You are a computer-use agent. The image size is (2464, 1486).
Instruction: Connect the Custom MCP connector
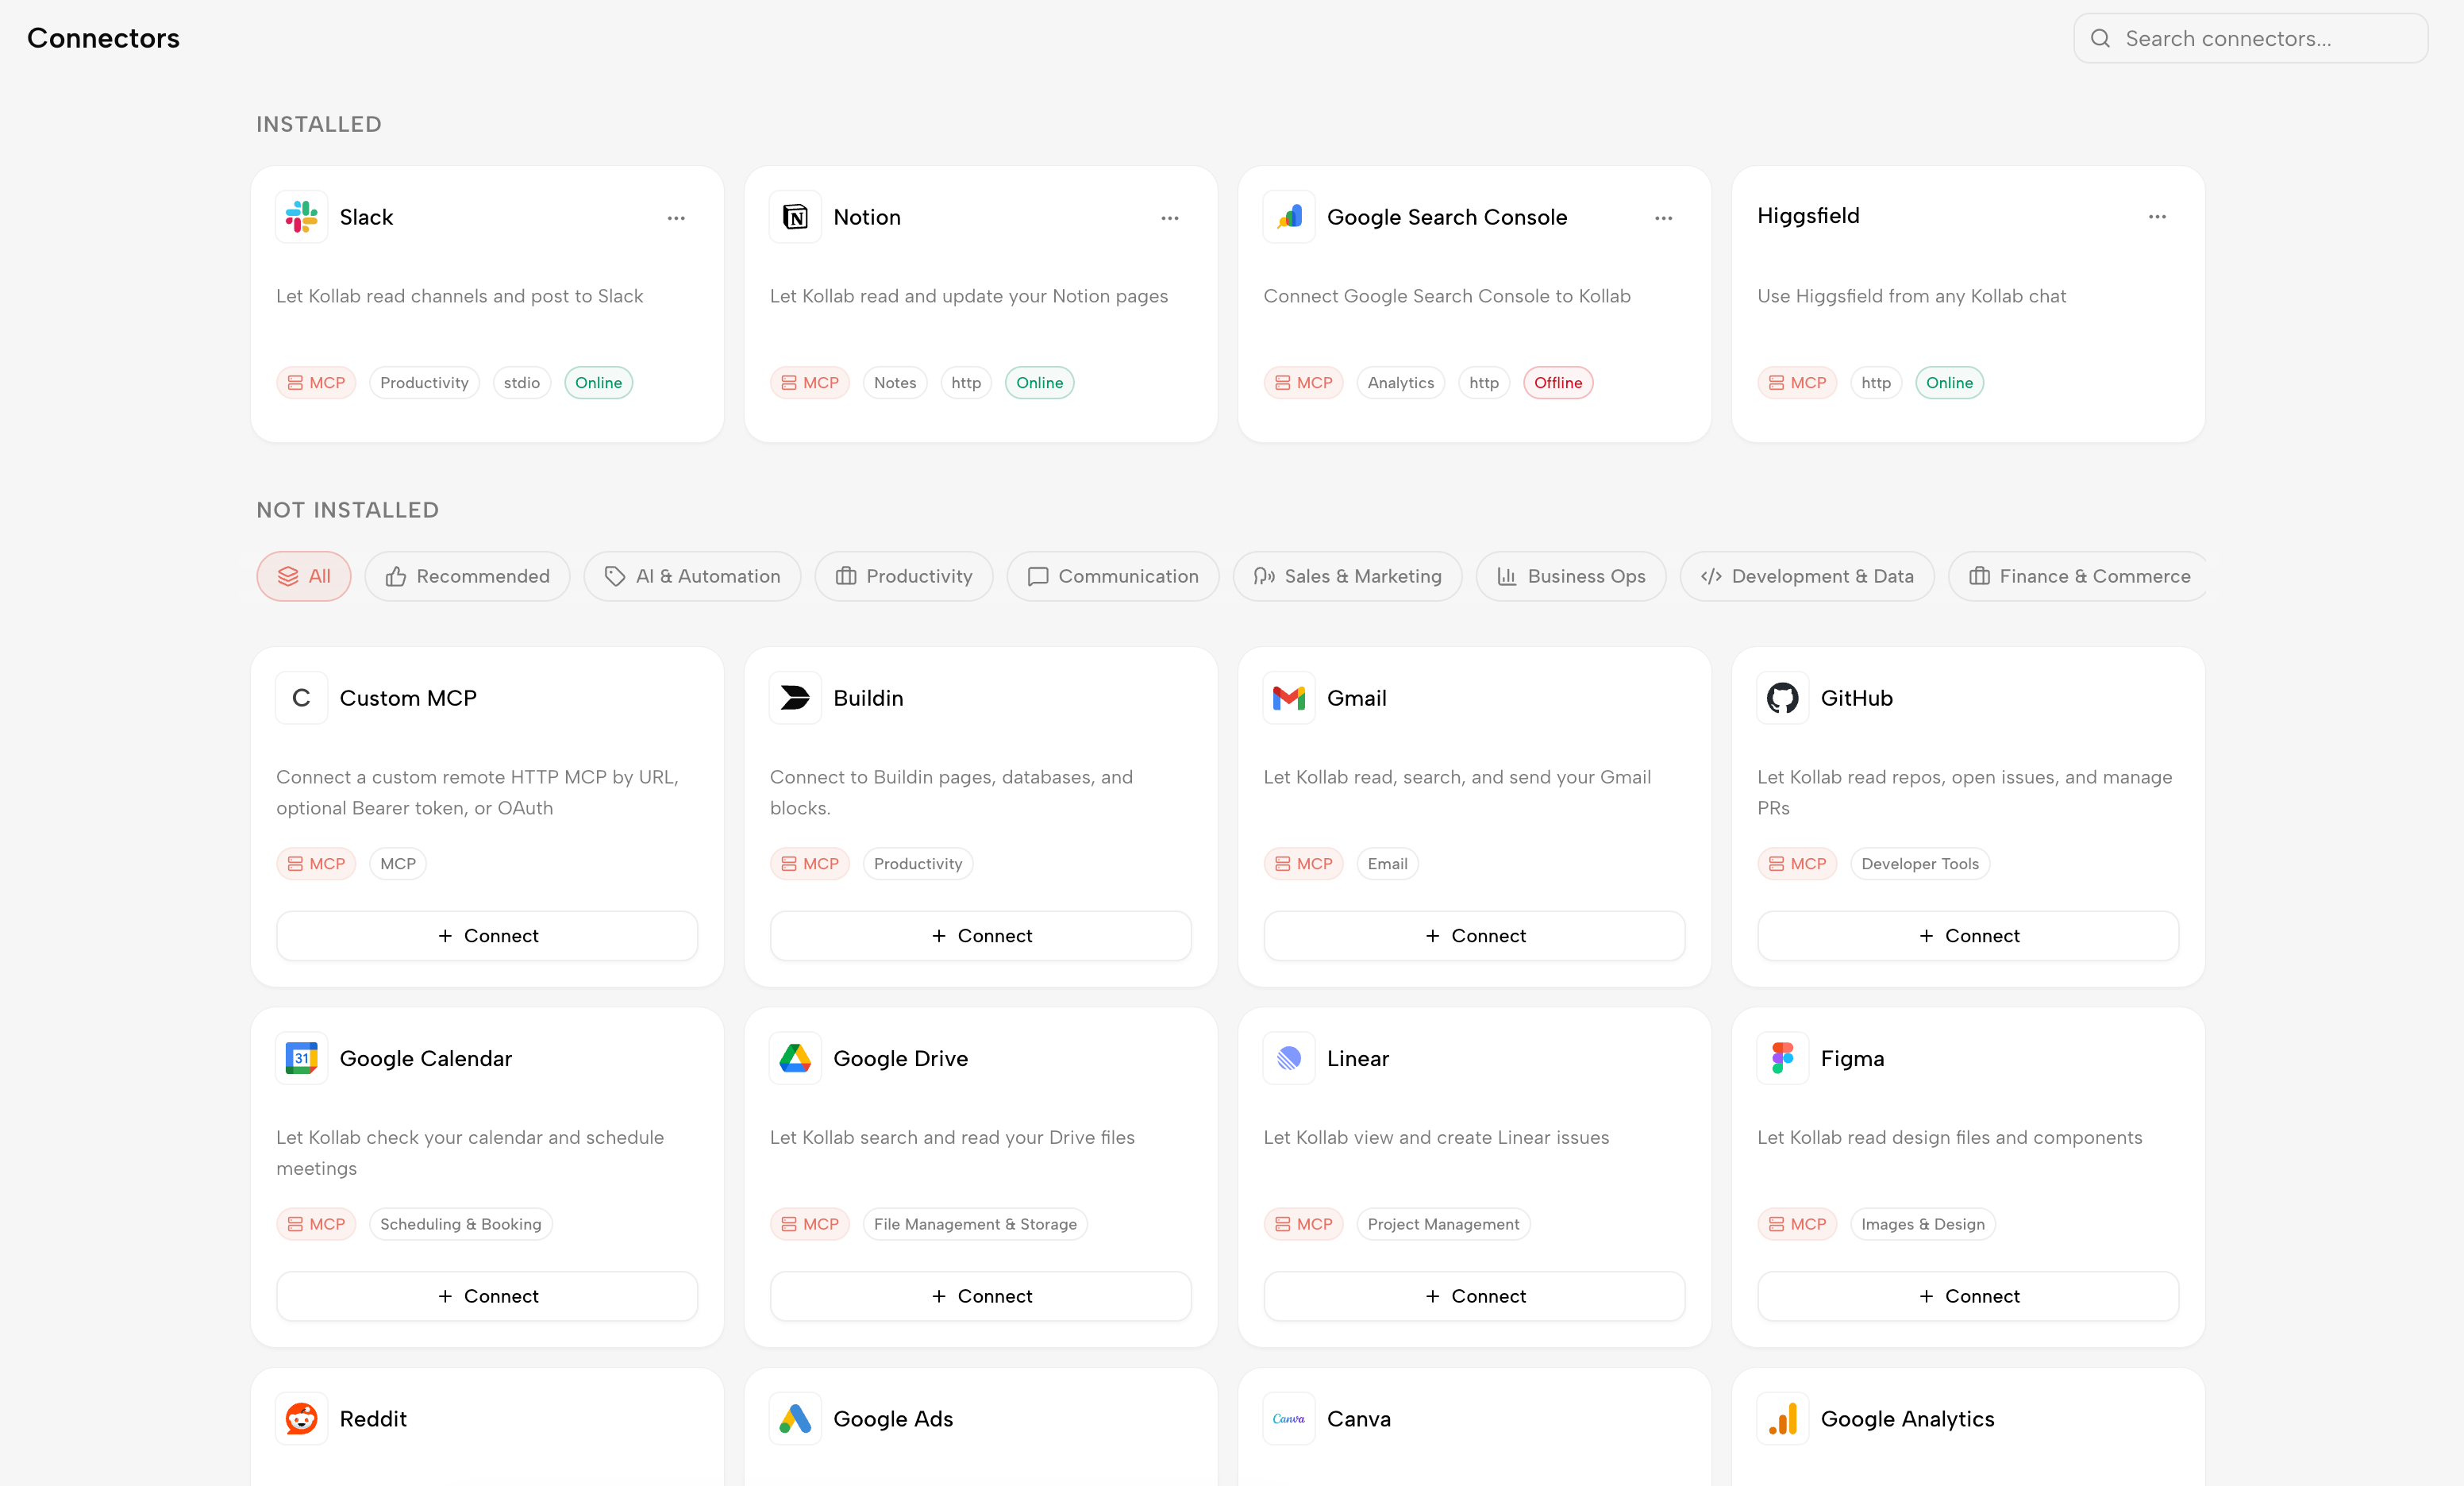coord(487,935)
